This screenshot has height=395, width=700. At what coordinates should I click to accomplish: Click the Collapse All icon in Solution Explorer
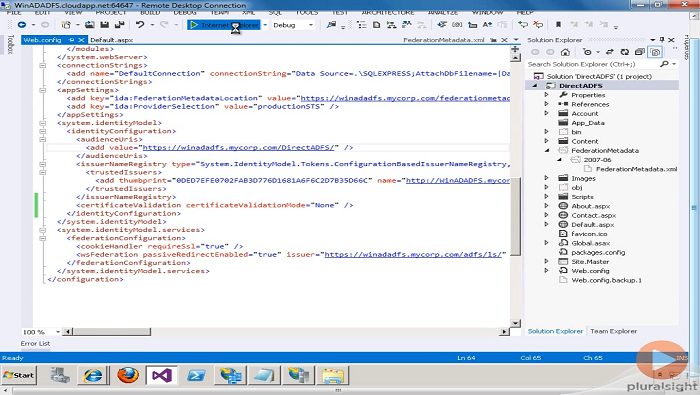639,52
